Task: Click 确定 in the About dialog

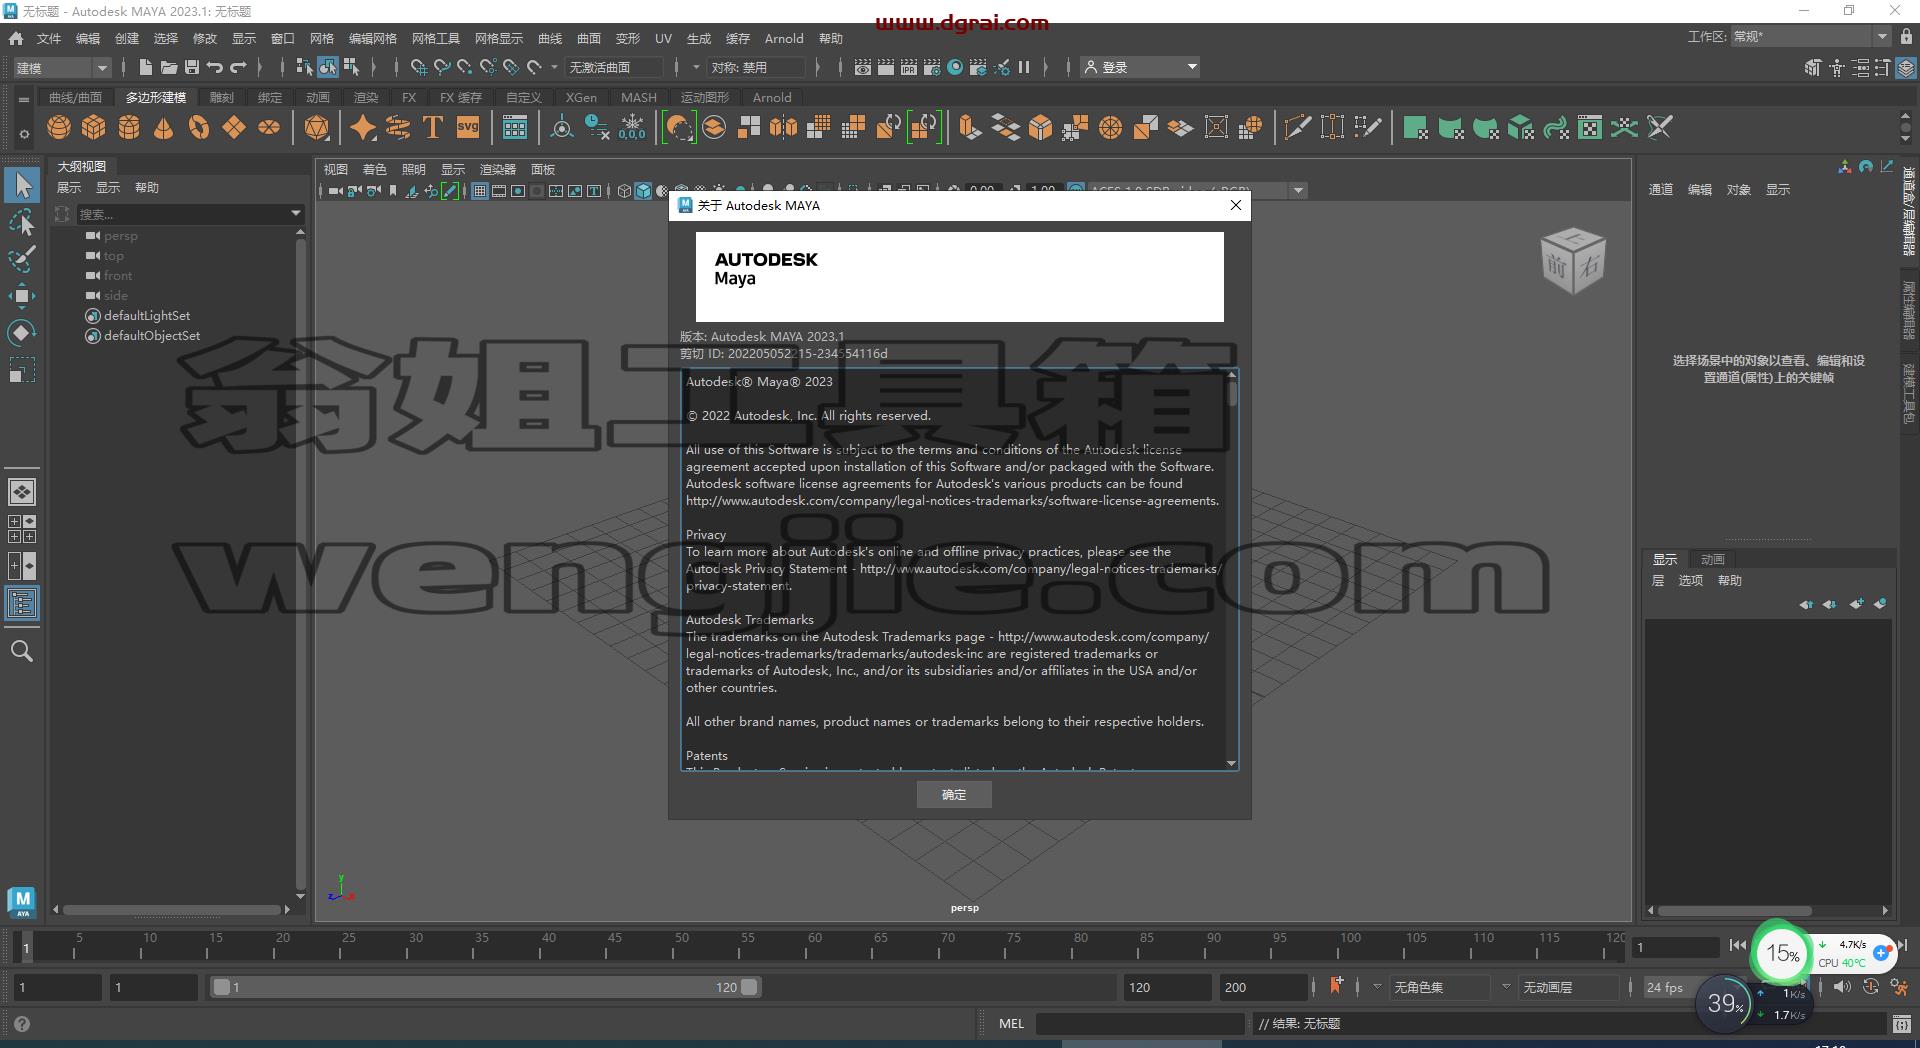Action: pos(954,794)
